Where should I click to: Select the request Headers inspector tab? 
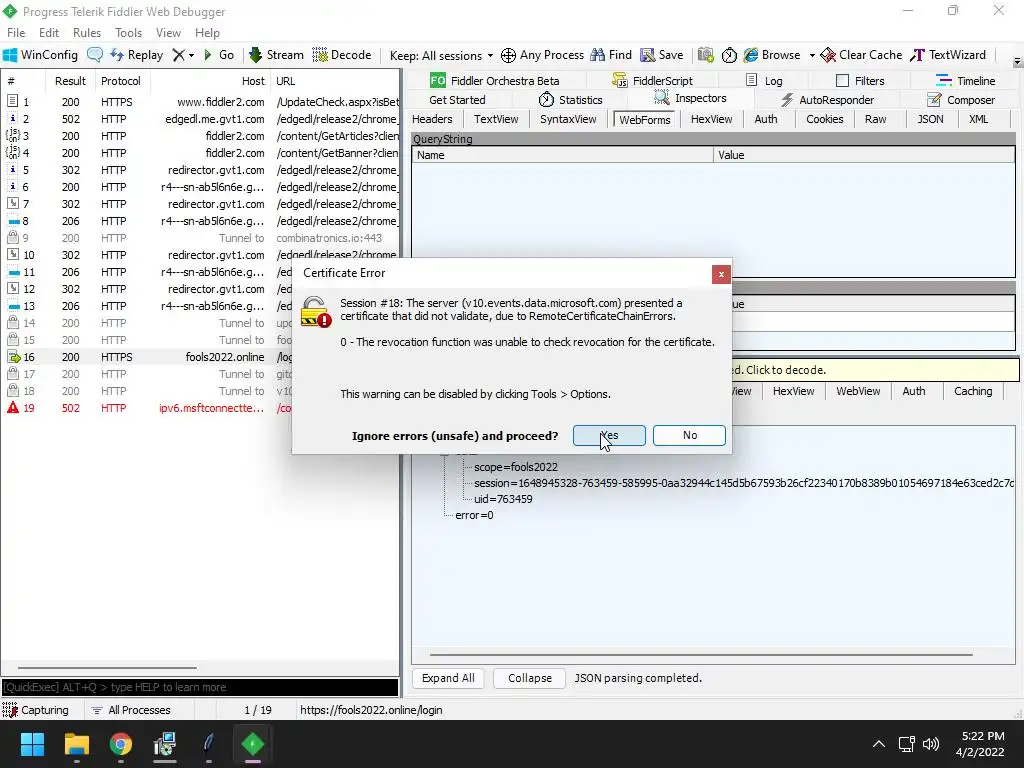(432, 120)
